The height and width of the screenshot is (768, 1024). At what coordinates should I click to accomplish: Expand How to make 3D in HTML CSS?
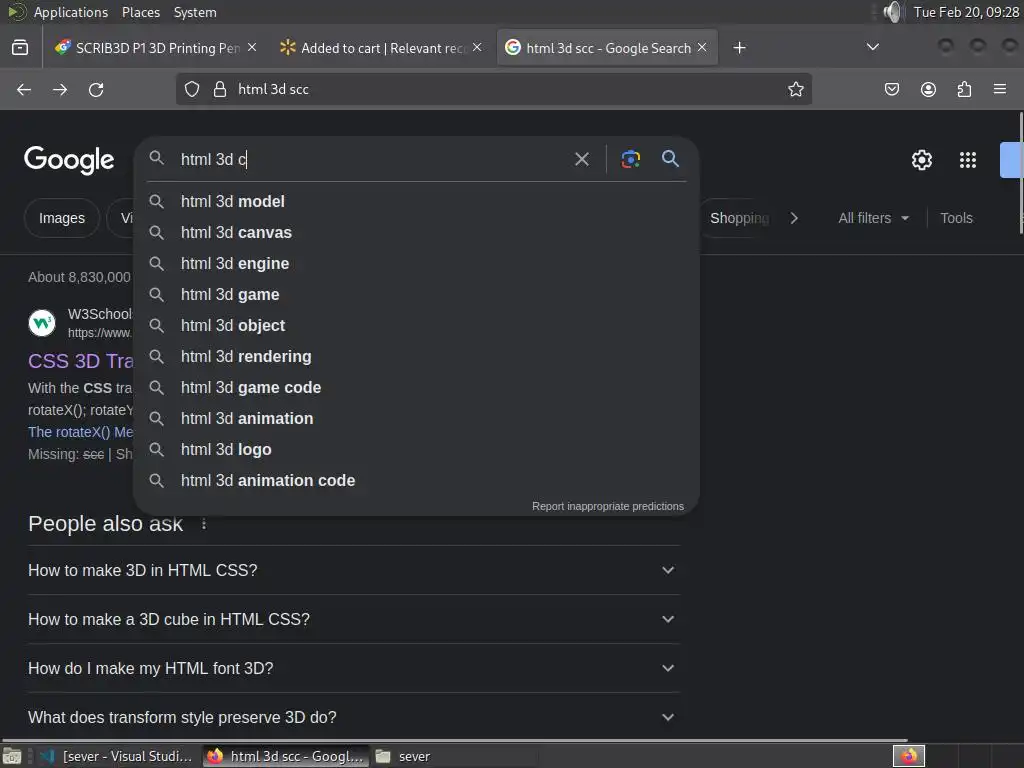[x=354, y=570]
